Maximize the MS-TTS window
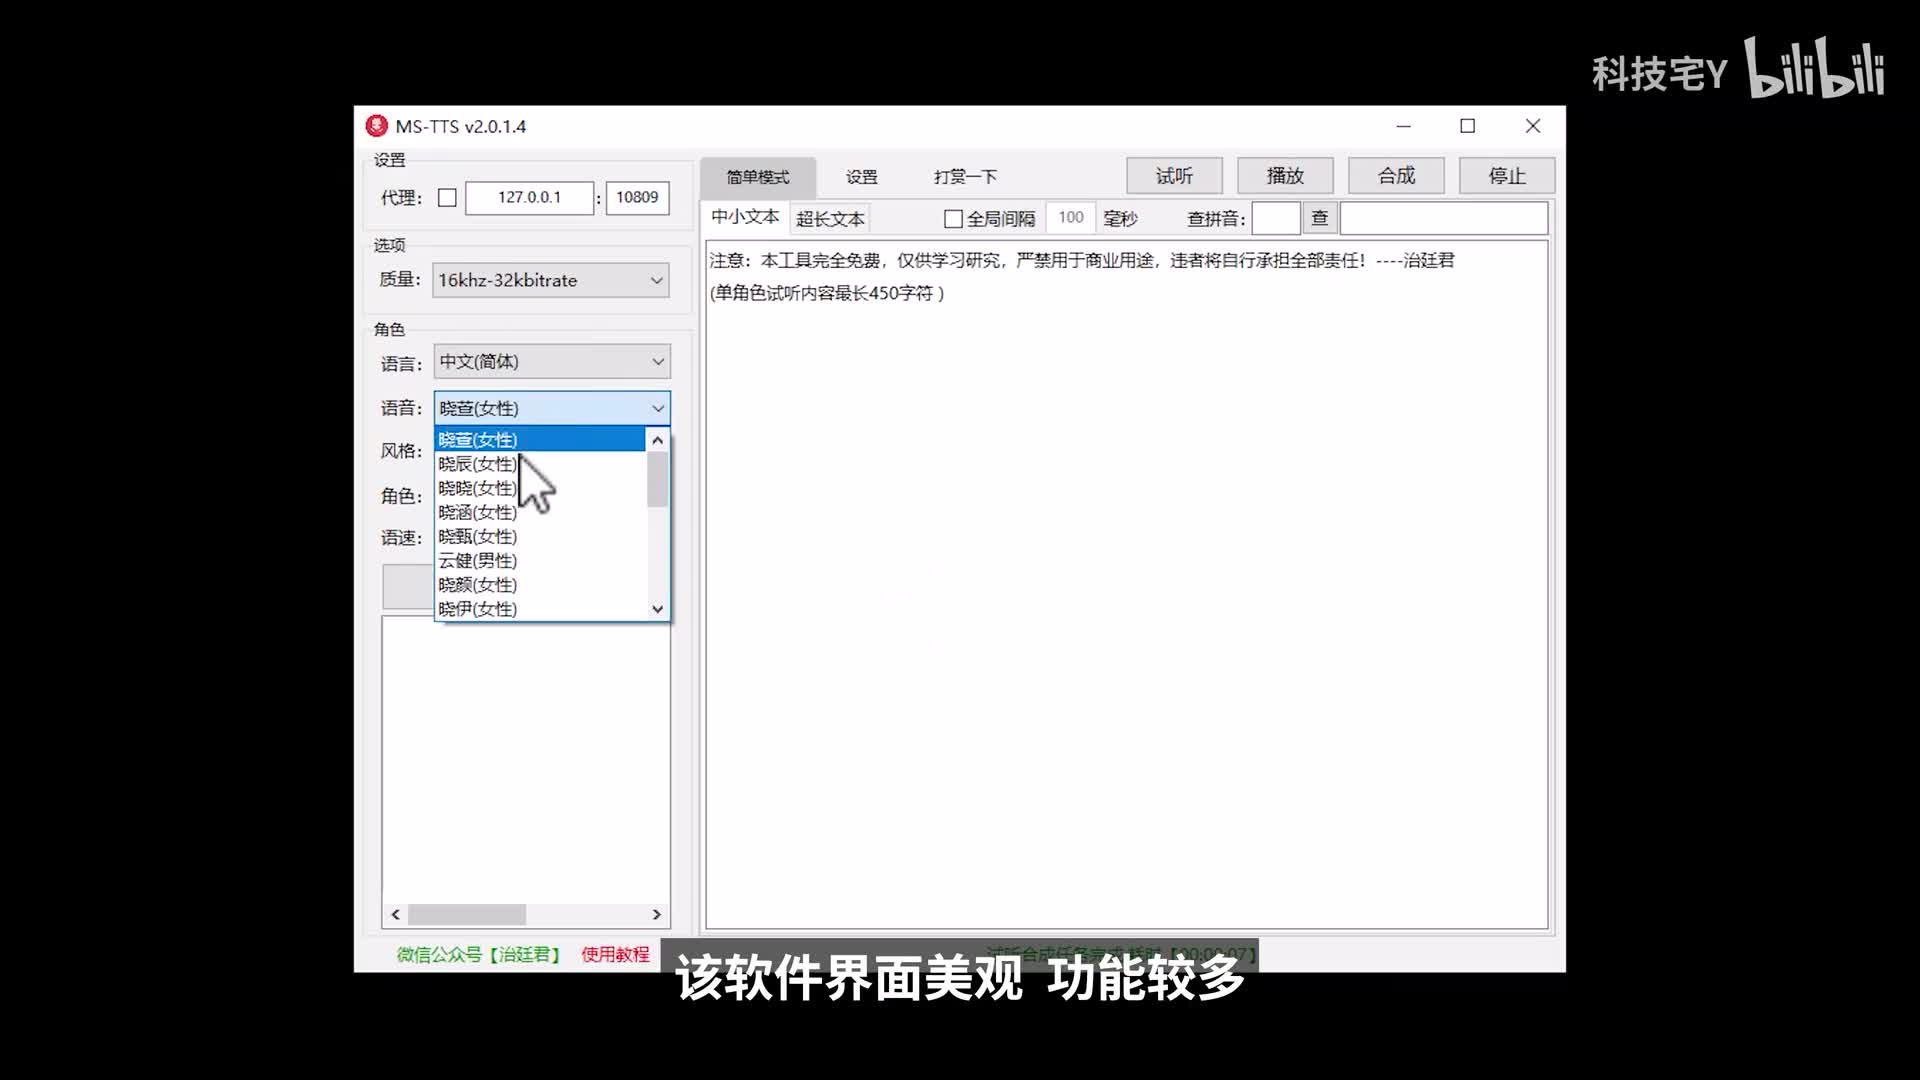 [1467, 126]
